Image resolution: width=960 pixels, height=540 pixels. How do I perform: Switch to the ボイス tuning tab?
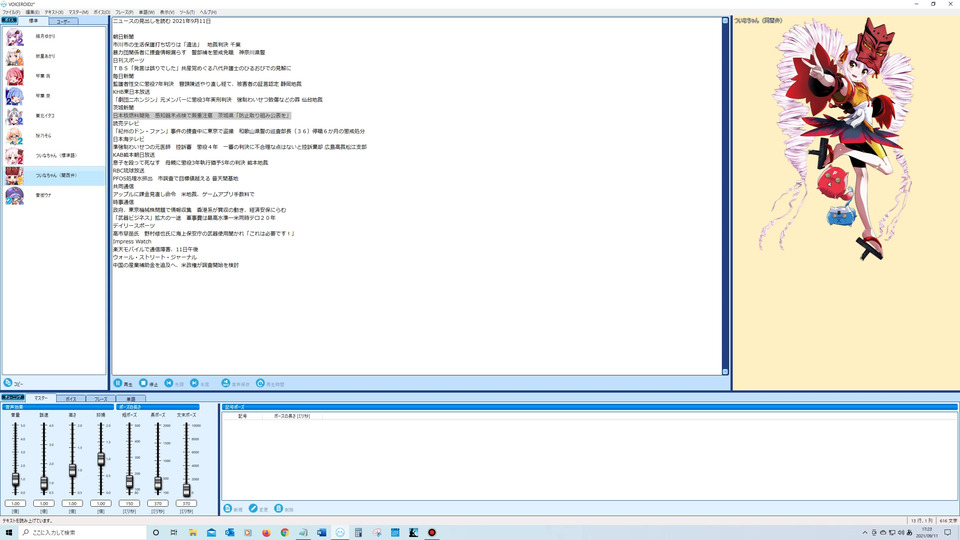tap(71, 399)
